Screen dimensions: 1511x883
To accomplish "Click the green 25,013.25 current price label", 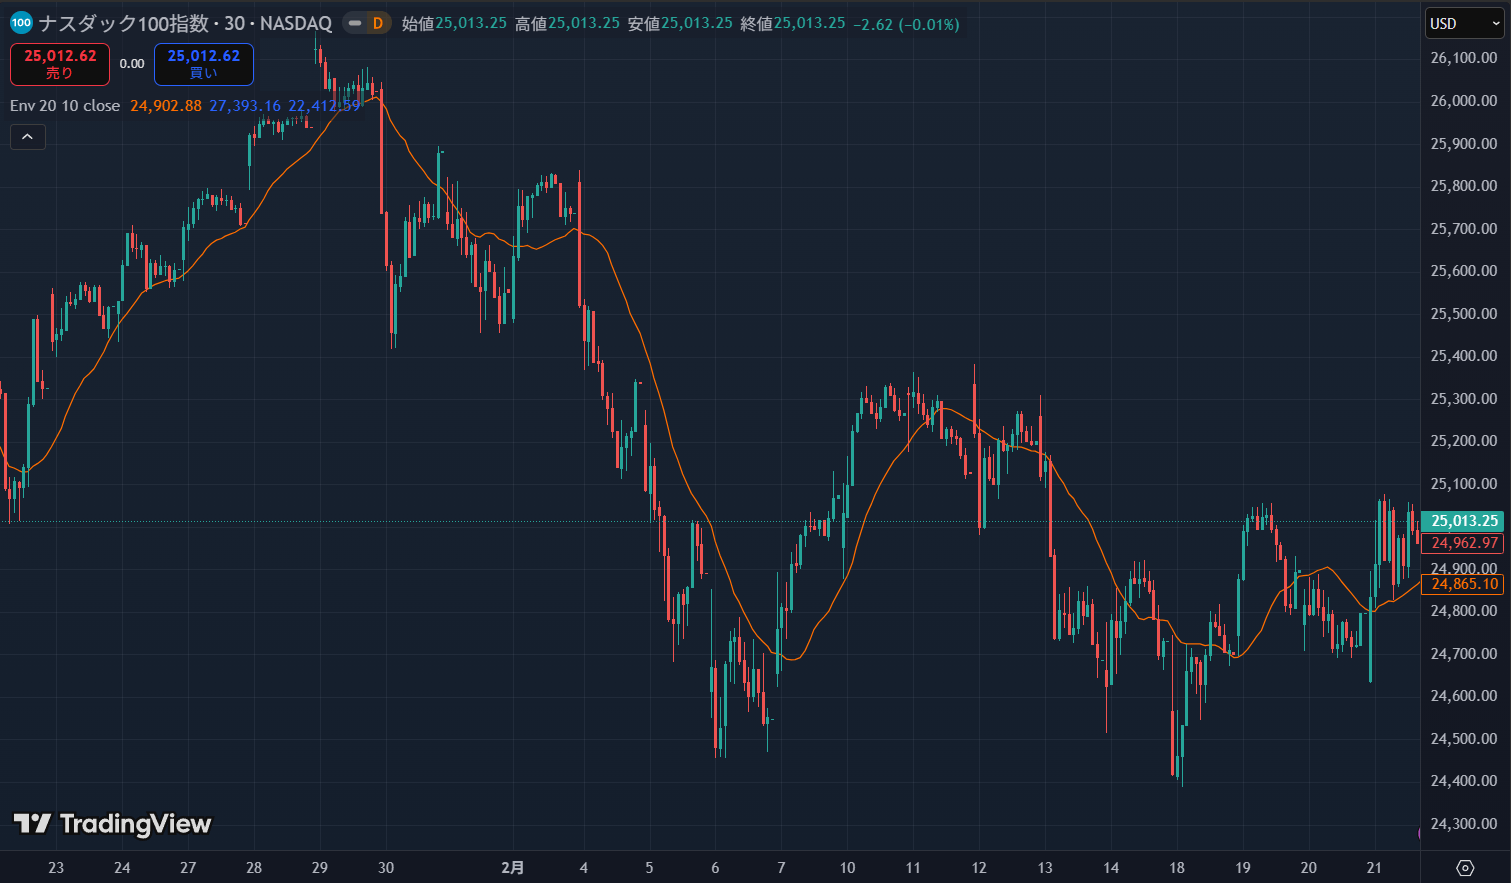I will point(1464,520).
